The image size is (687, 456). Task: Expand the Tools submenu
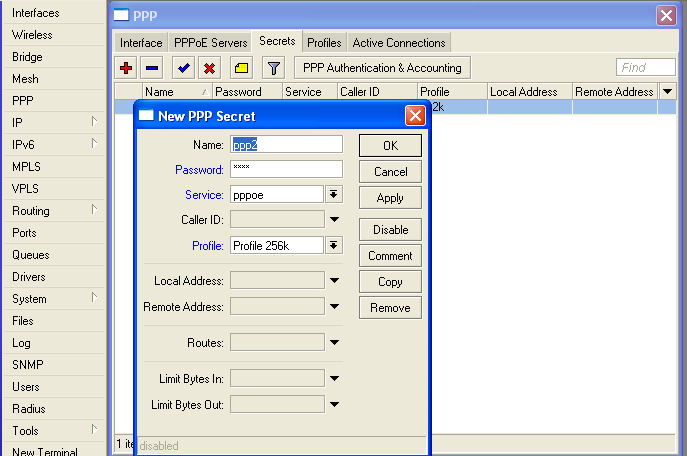[94, 429]
